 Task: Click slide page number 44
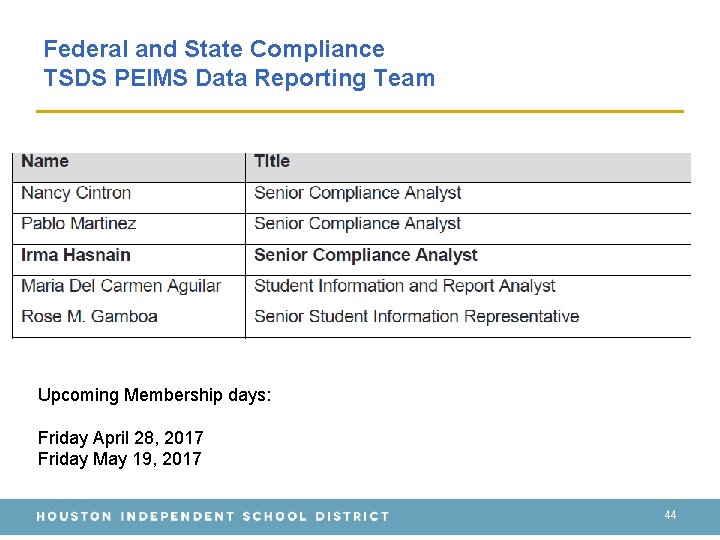670,515
